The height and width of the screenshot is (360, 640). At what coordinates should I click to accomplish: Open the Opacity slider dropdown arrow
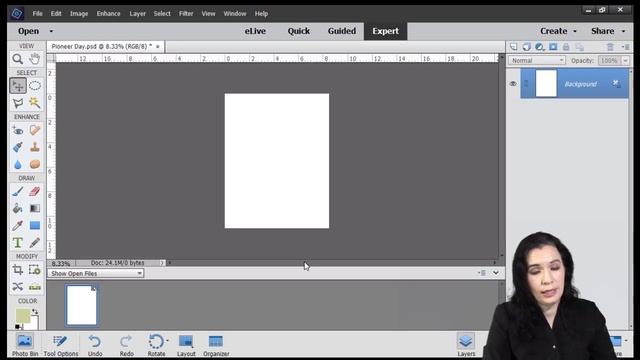[x=625, y=60]
